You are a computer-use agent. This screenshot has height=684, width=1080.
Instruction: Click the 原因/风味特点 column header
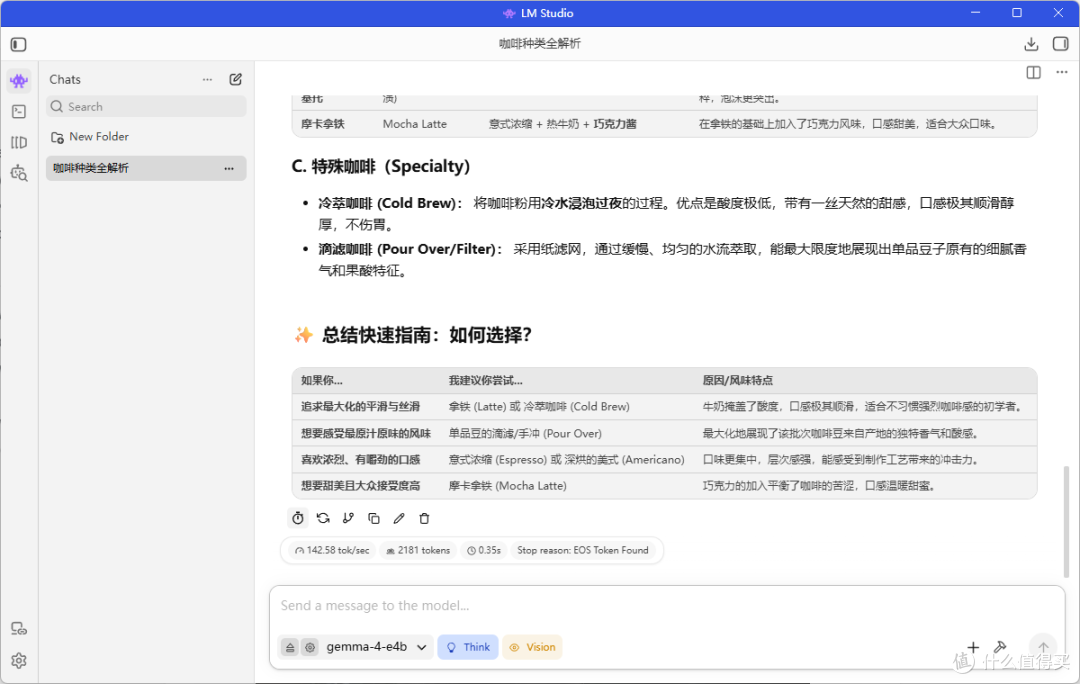click(x=738, y=381)
